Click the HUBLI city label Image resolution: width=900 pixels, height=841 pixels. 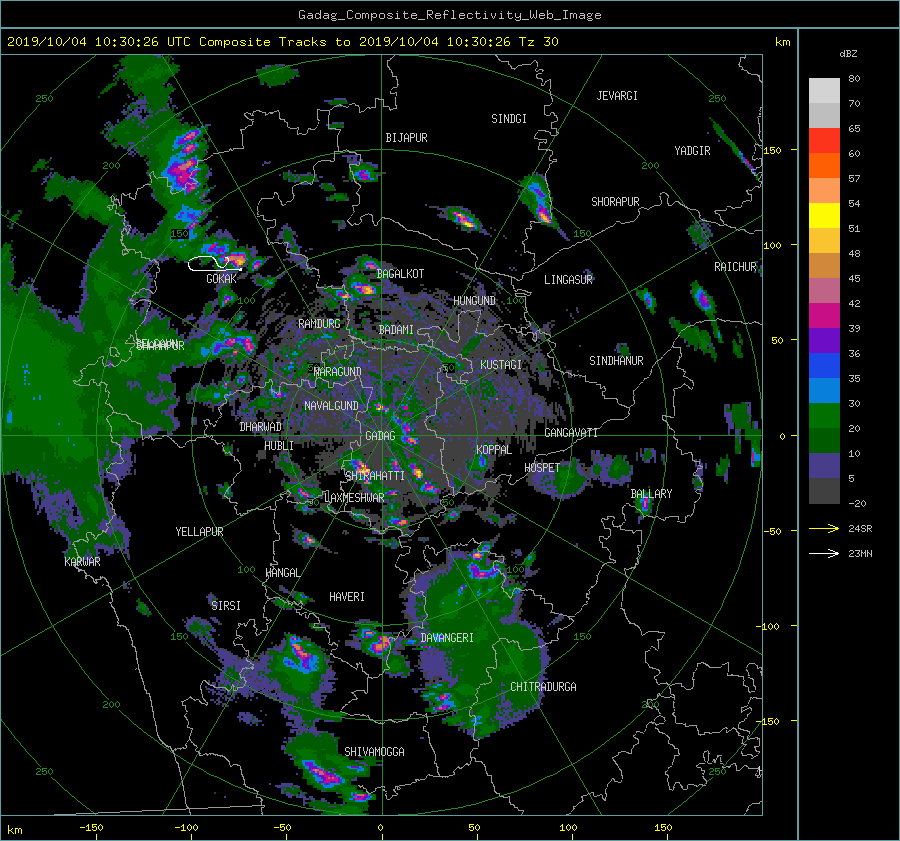279,446
